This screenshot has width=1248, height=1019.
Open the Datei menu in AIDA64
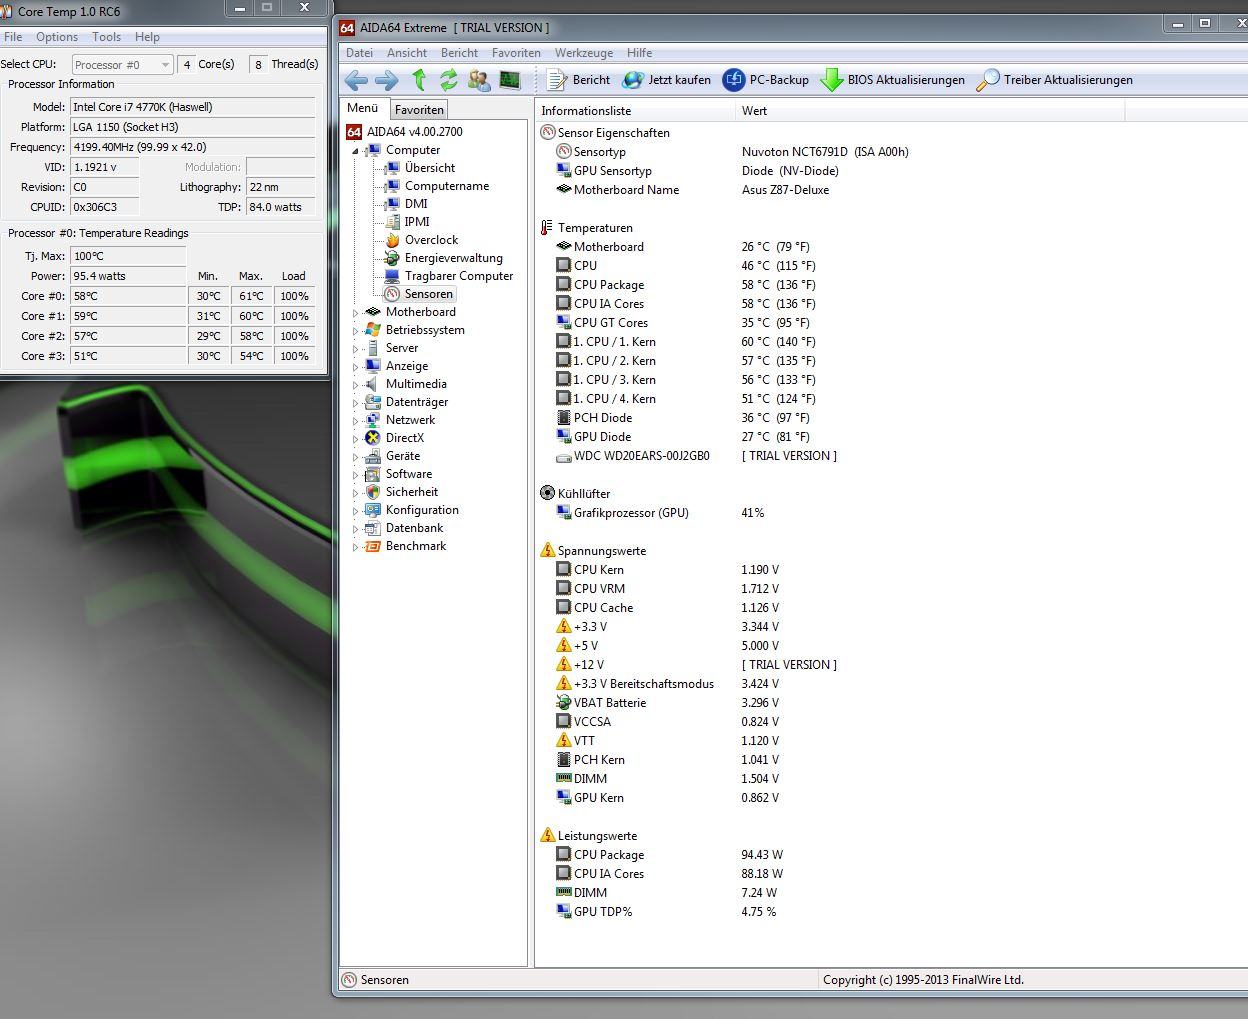click(359, 53)
